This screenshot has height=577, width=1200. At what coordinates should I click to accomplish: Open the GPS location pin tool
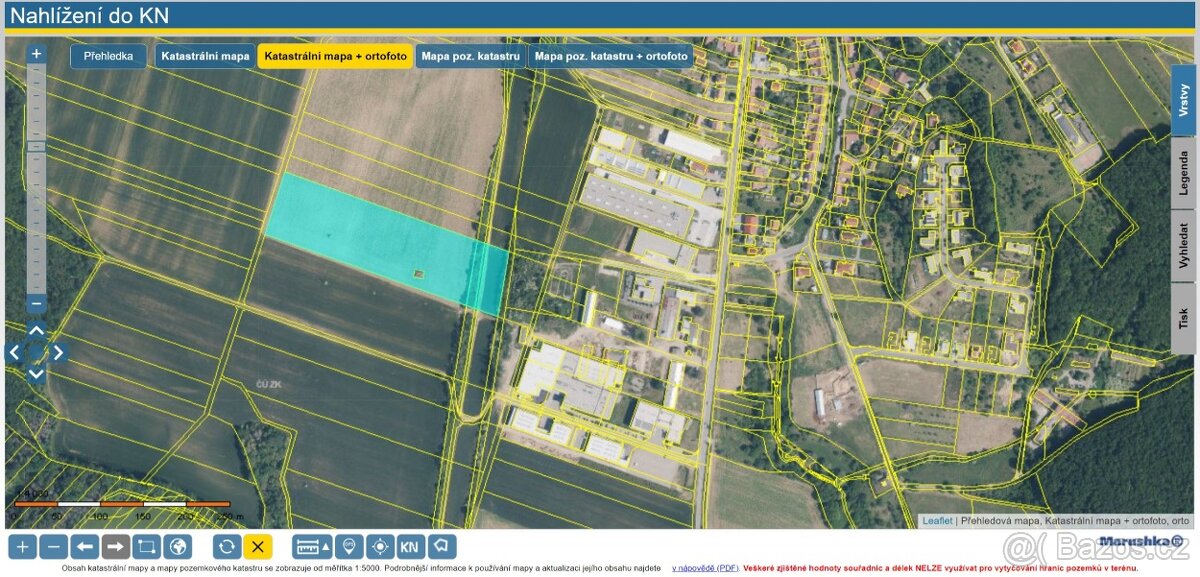[348, 546]
